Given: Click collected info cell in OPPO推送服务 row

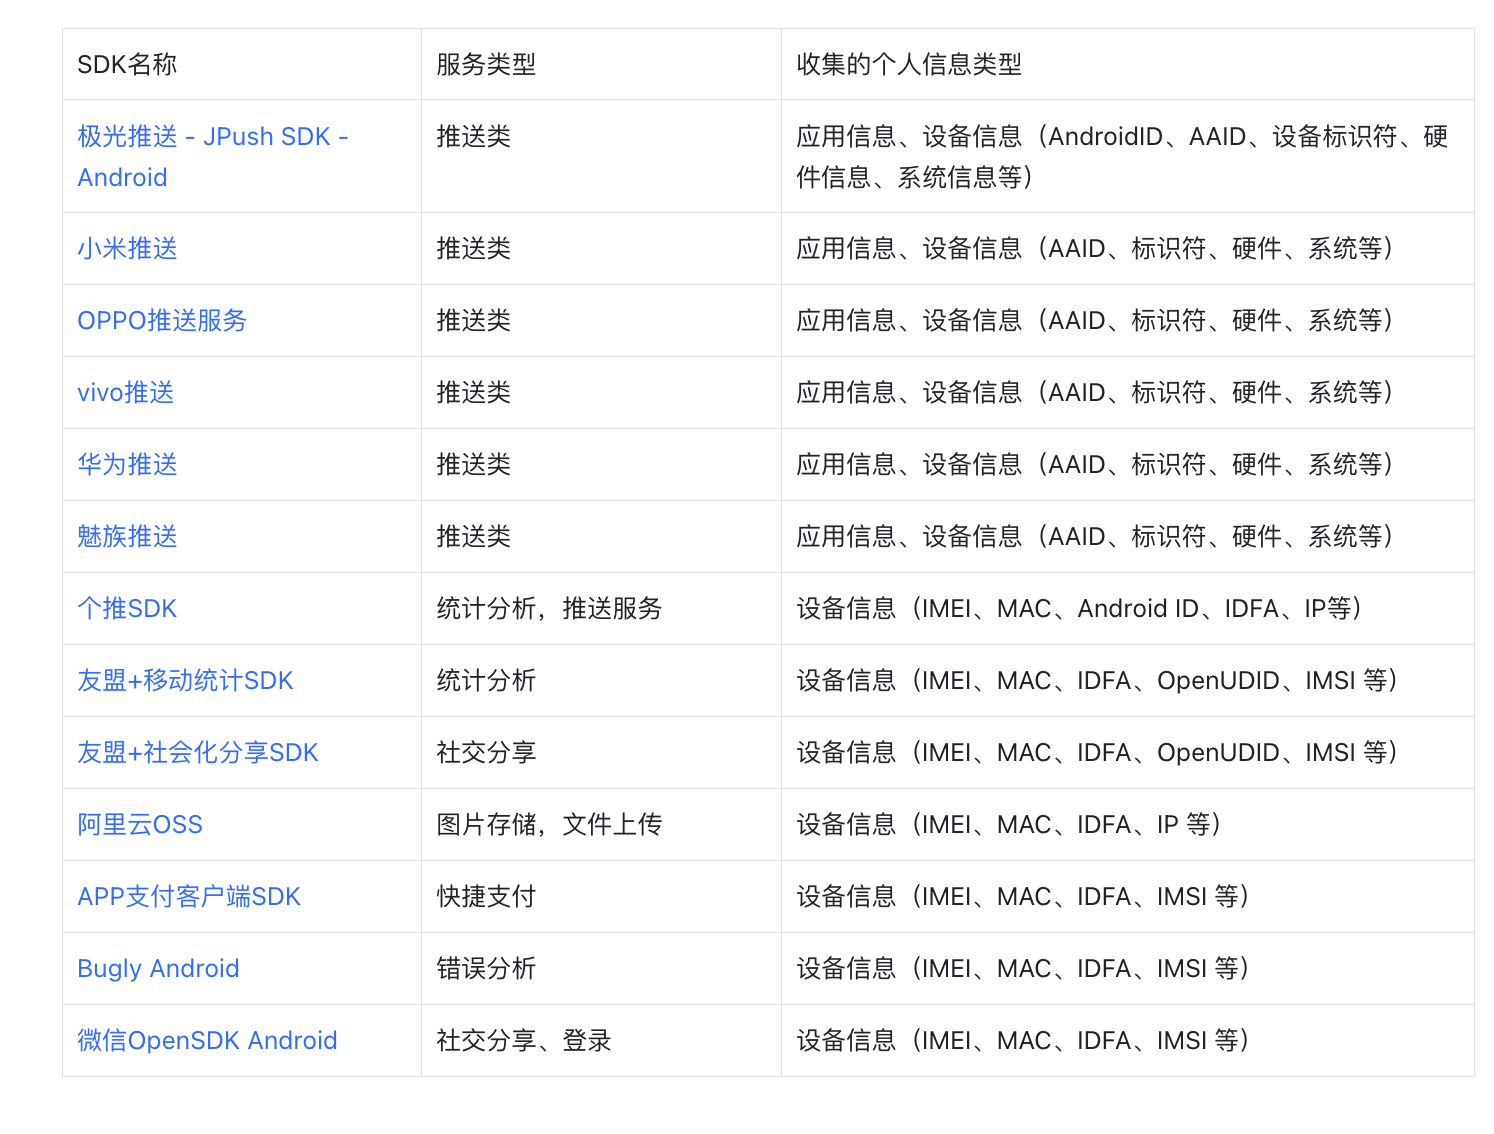Looking at the screenshot, I should (1127, 320).
